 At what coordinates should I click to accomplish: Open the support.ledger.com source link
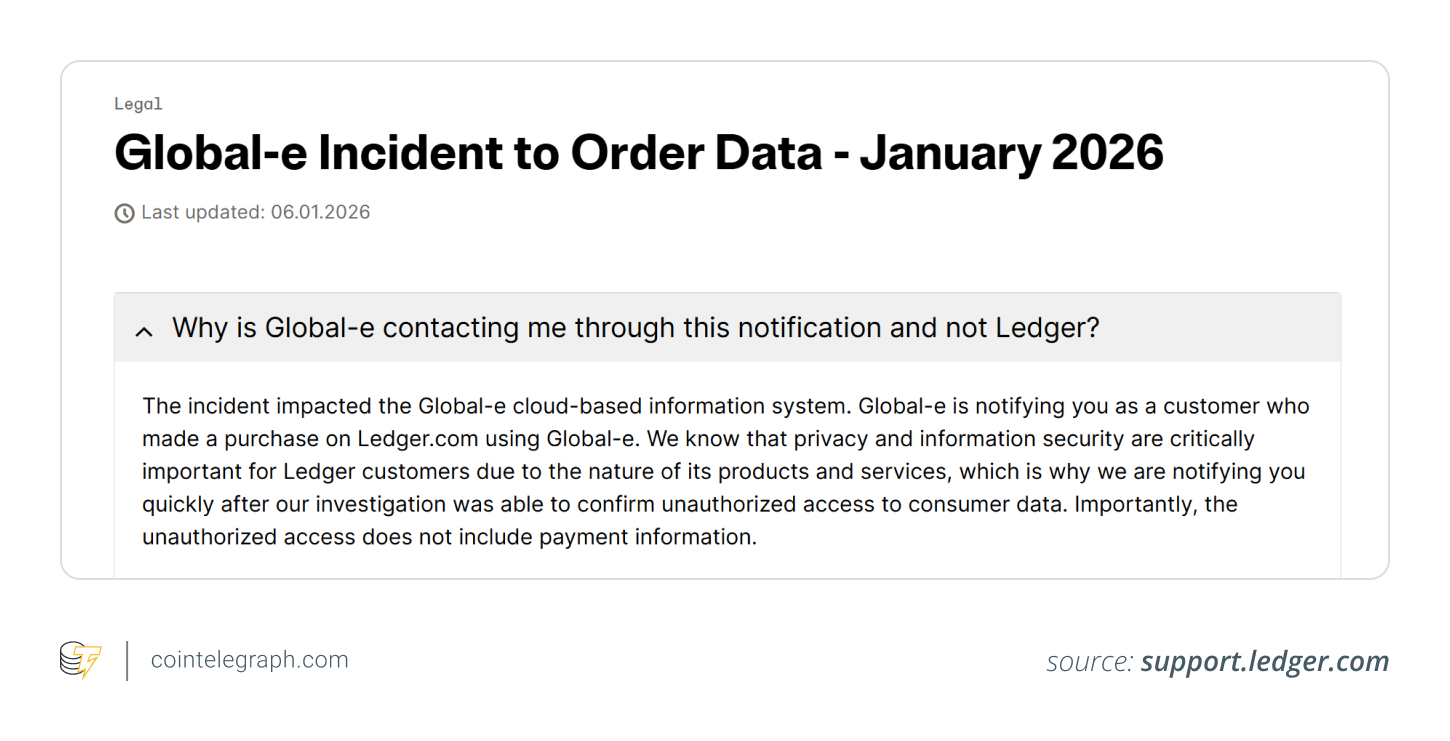[x=1264, y=662]
